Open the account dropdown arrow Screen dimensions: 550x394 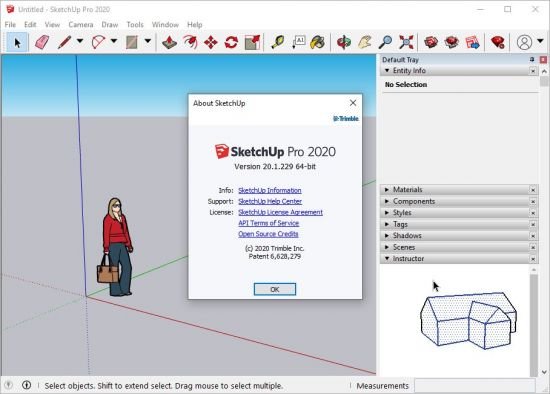coord(540,41)
